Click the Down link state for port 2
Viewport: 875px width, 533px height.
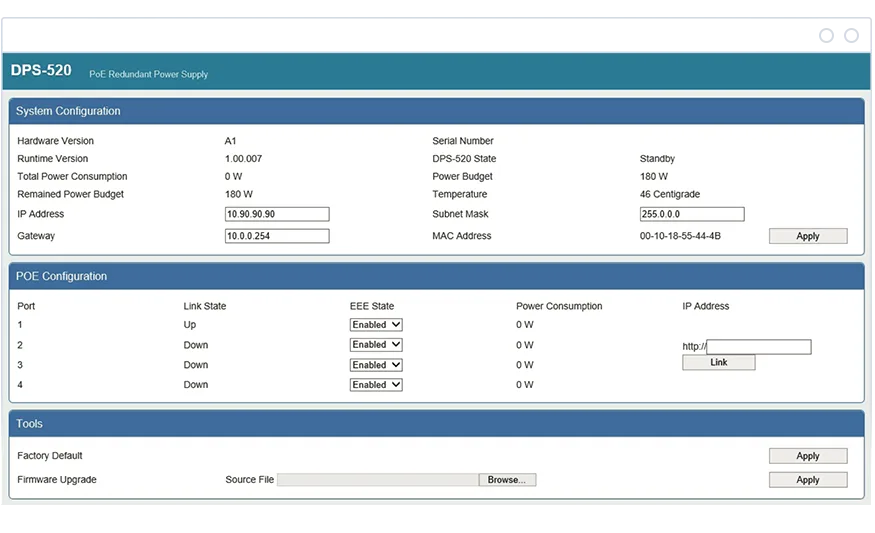pos(196,345)
